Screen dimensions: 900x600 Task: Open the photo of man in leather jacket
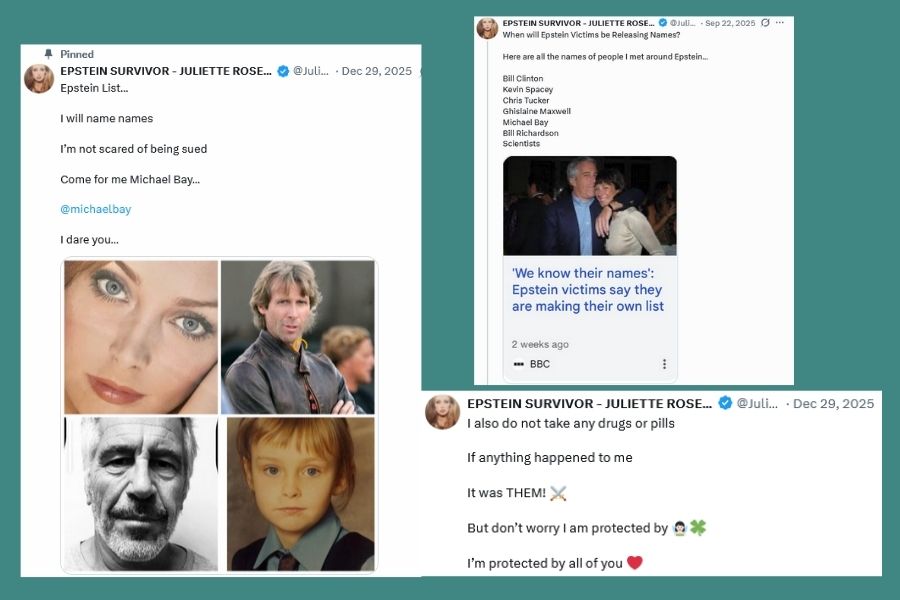click(298, 336)
